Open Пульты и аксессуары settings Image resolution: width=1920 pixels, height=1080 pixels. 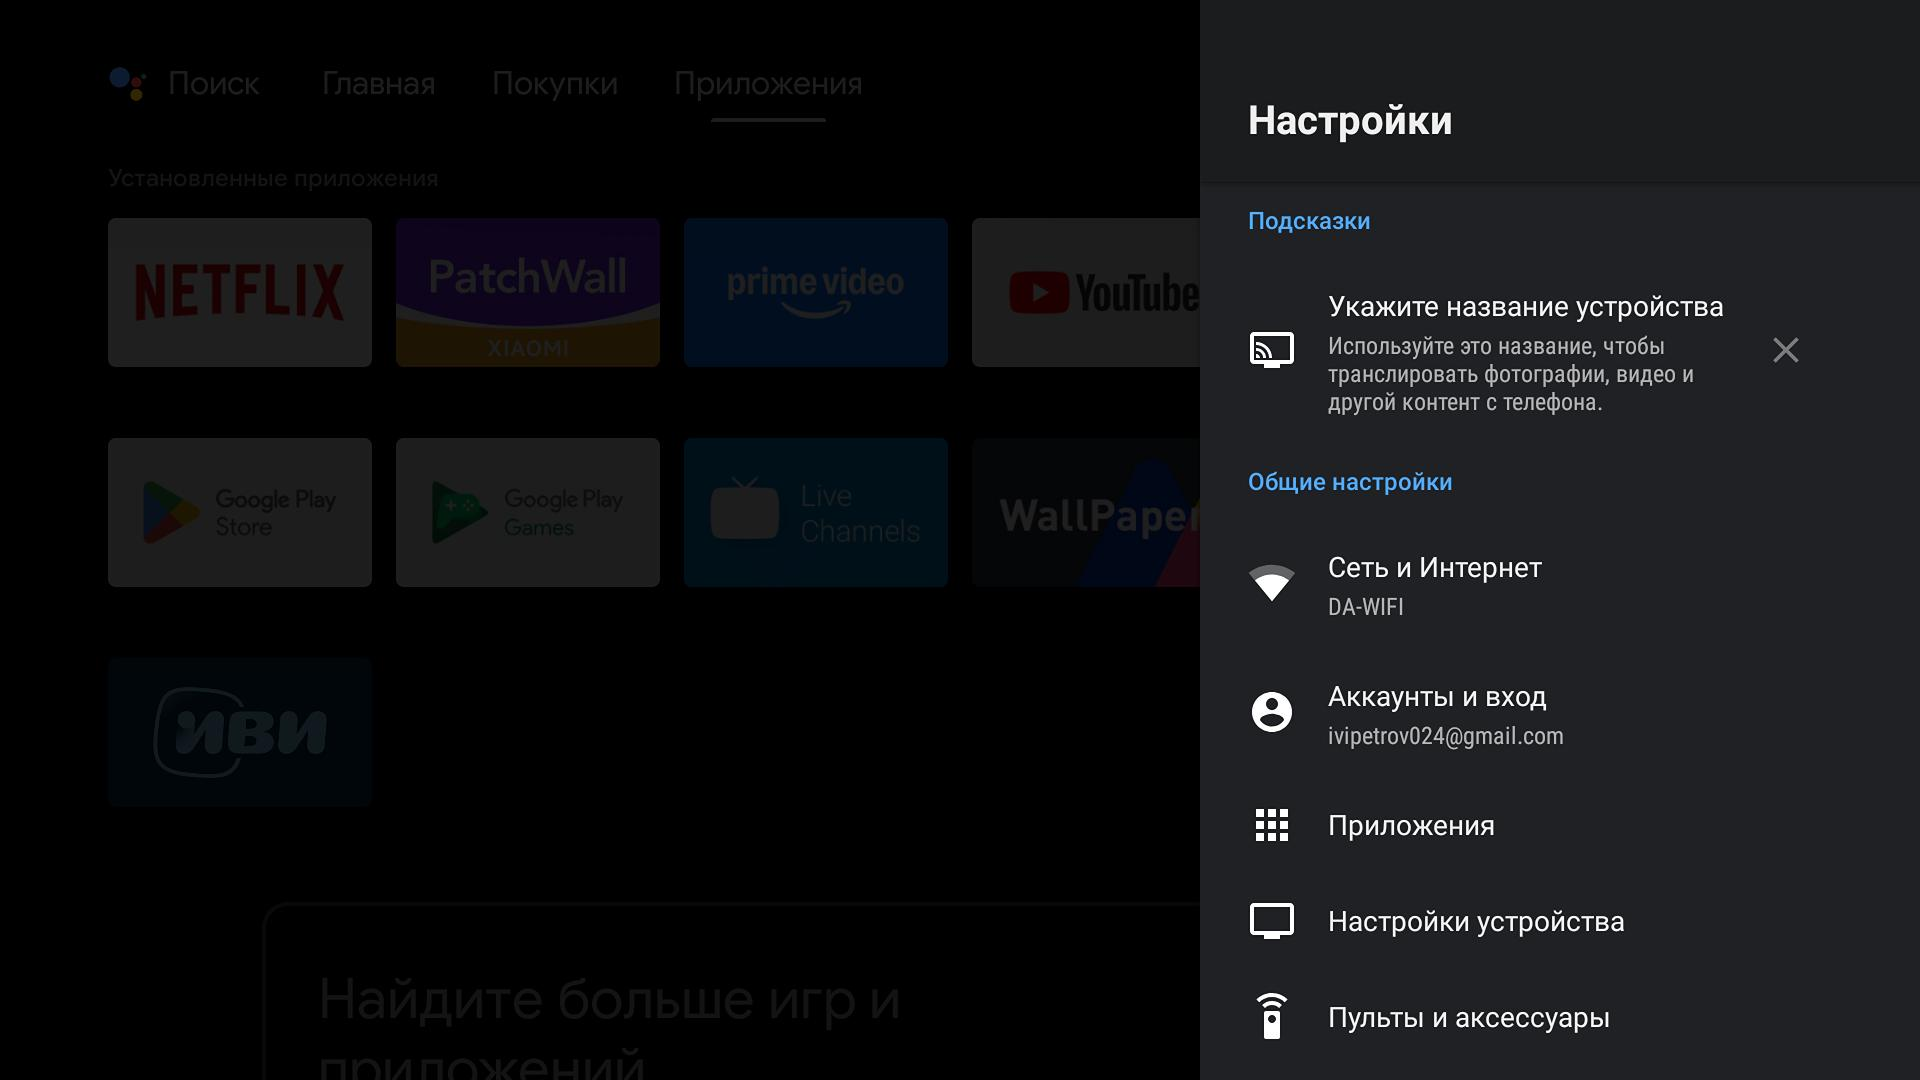(1560, 1017)
